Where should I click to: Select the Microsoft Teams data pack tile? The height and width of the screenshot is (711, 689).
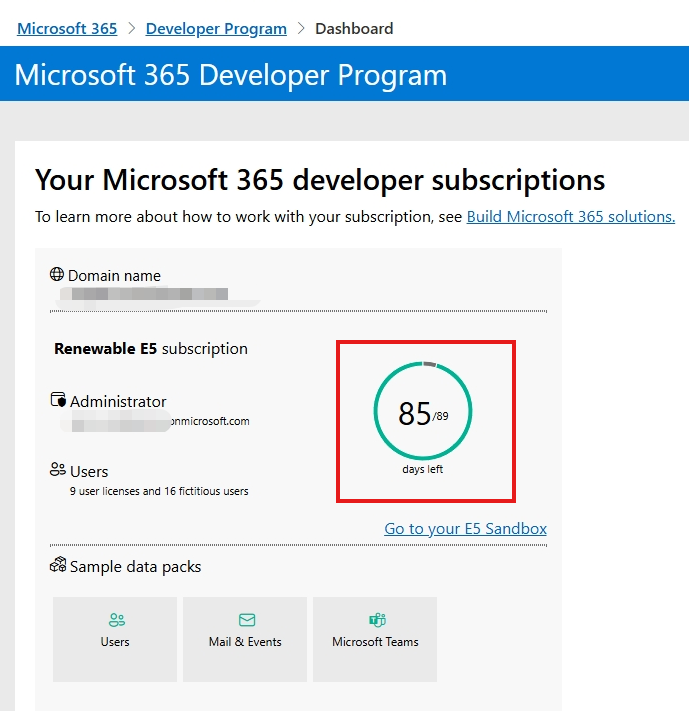coord(375,639)
